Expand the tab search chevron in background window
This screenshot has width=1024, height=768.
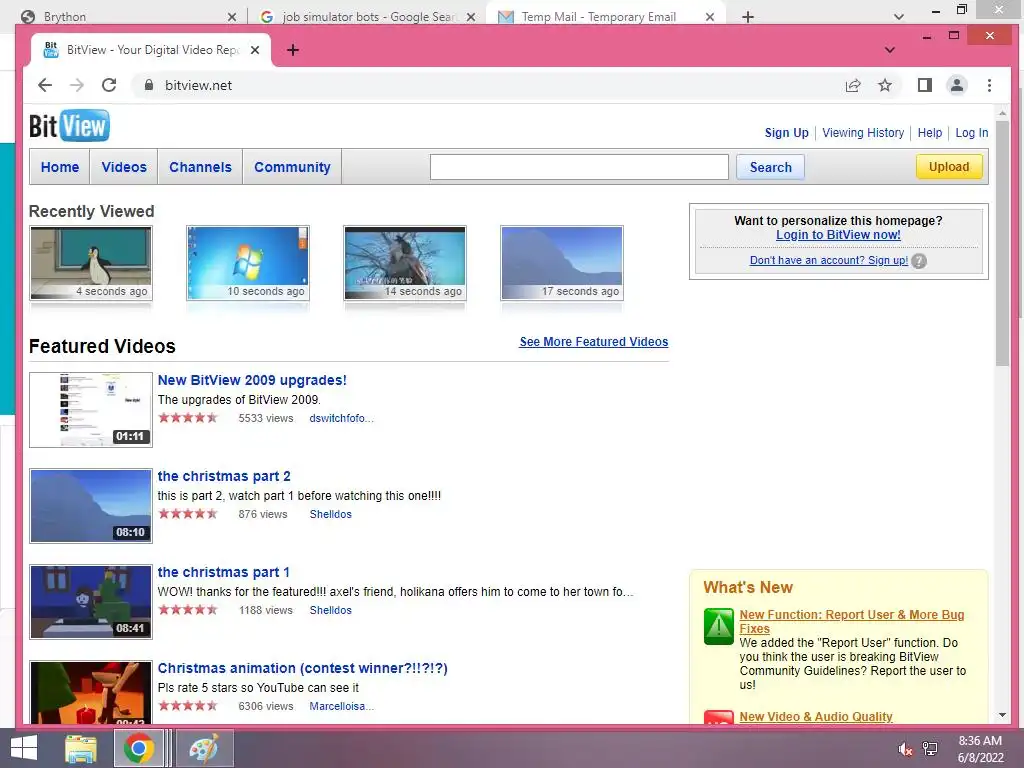click(x=899, y=17)
